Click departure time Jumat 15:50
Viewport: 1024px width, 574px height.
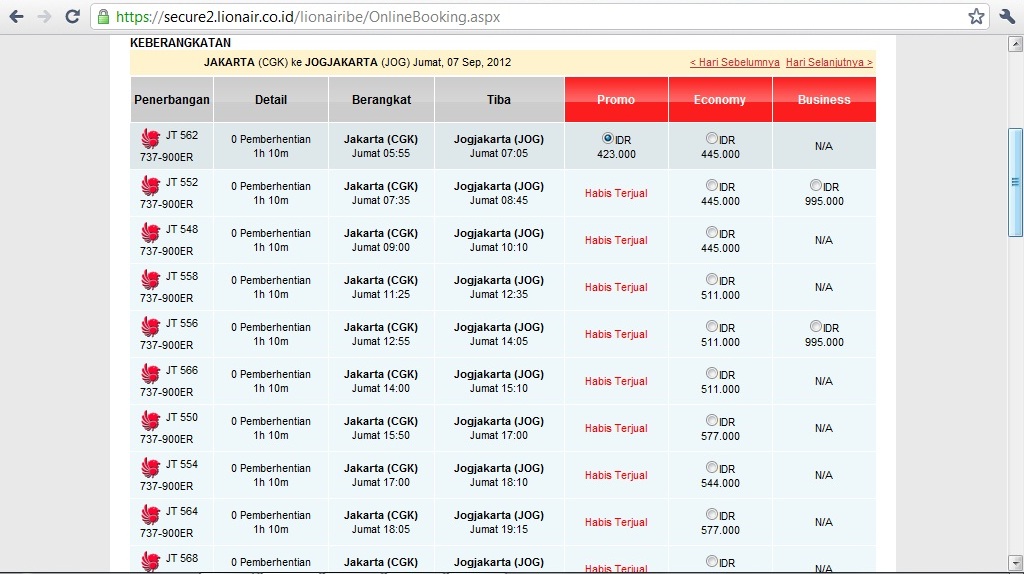point(381,436)
